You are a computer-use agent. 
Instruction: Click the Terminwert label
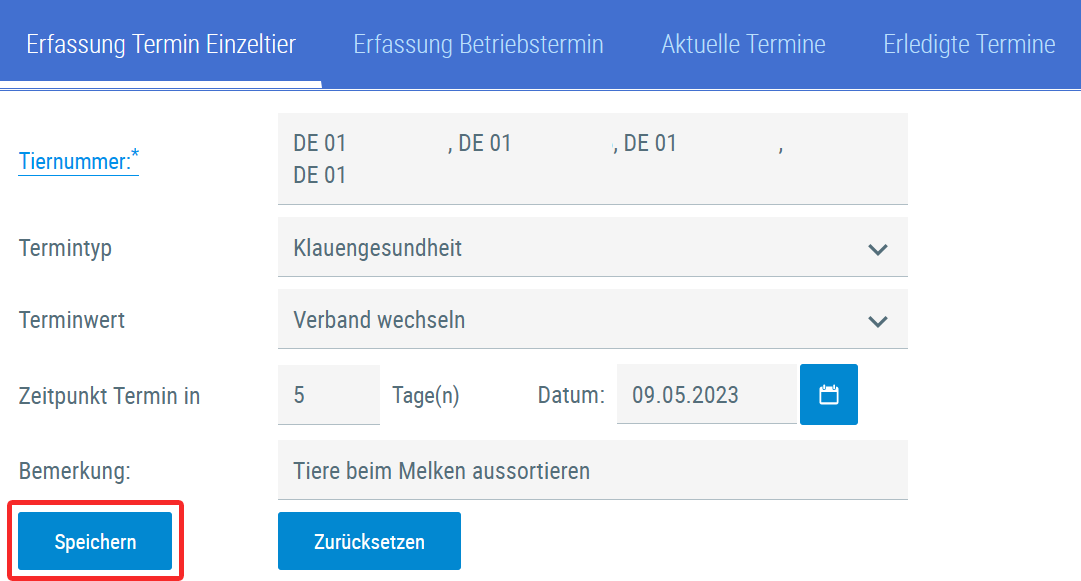pyautogui.click(x=72, y=320)
